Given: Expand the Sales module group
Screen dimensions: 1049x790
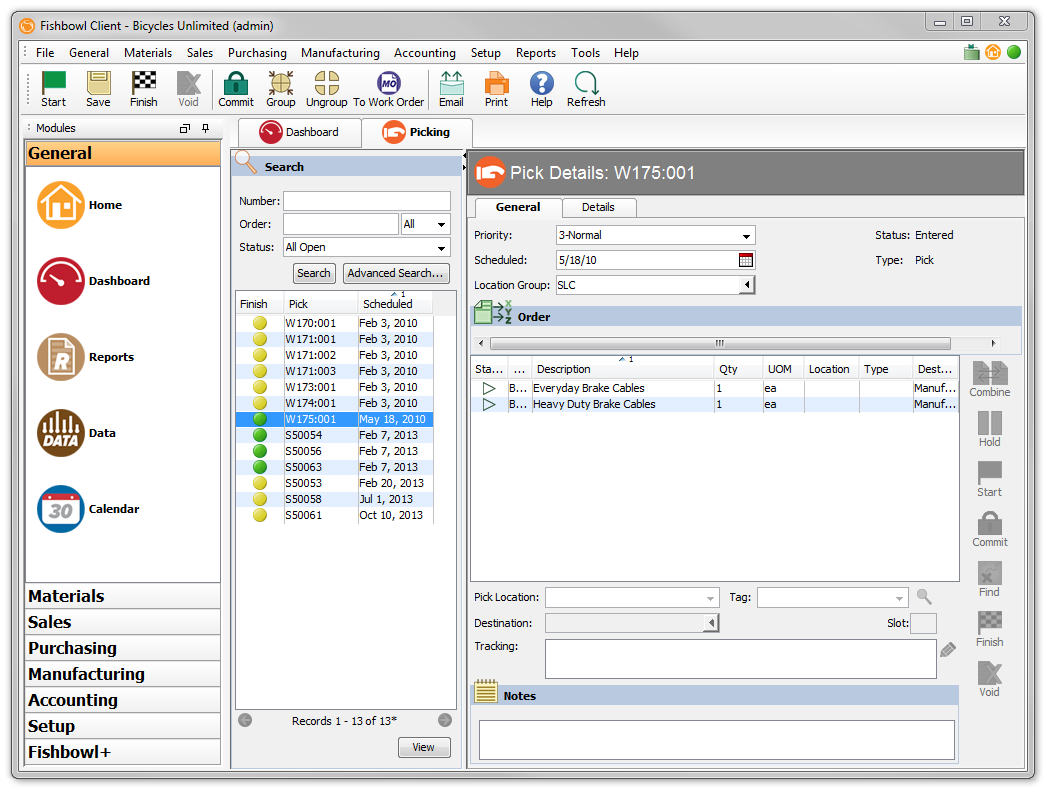Looking at the screenshot, I should pos(123,622).
